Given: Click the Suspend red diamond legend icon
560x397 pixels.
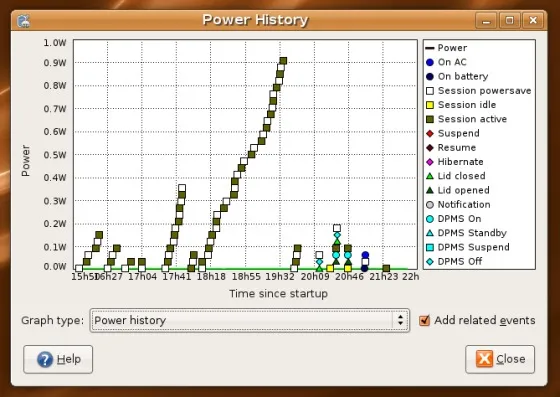Looking at the screenshot, I should tap(430, 134).
